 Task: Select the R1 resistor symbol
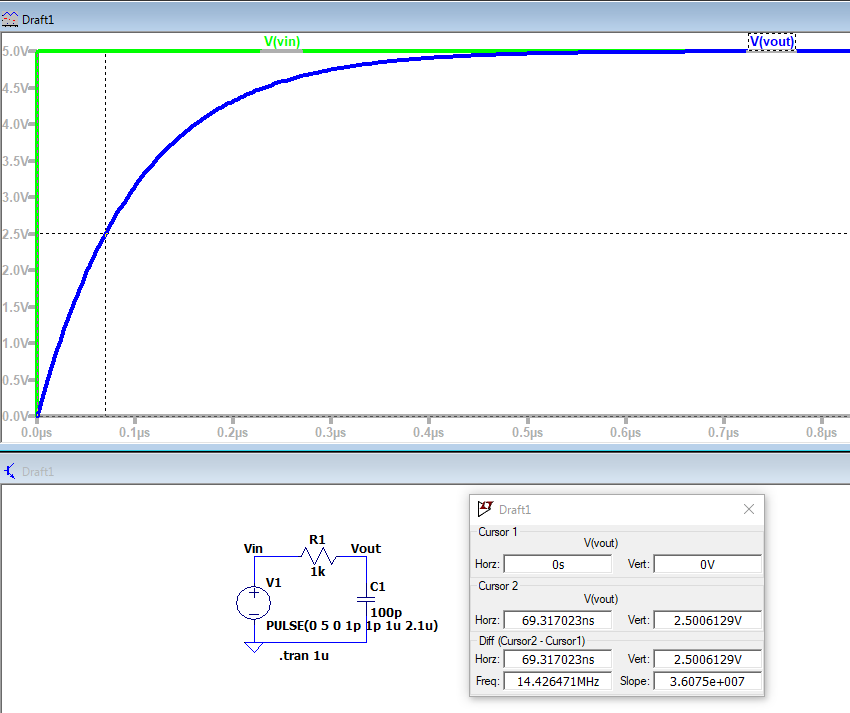[317, 559]
